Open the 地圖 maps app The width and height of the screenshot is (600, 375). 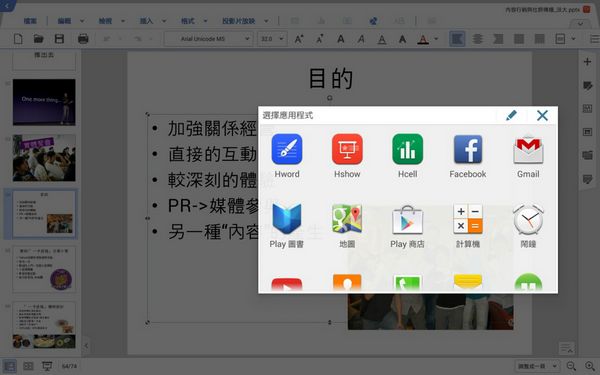pyautogui.click(x=347, y=226)
